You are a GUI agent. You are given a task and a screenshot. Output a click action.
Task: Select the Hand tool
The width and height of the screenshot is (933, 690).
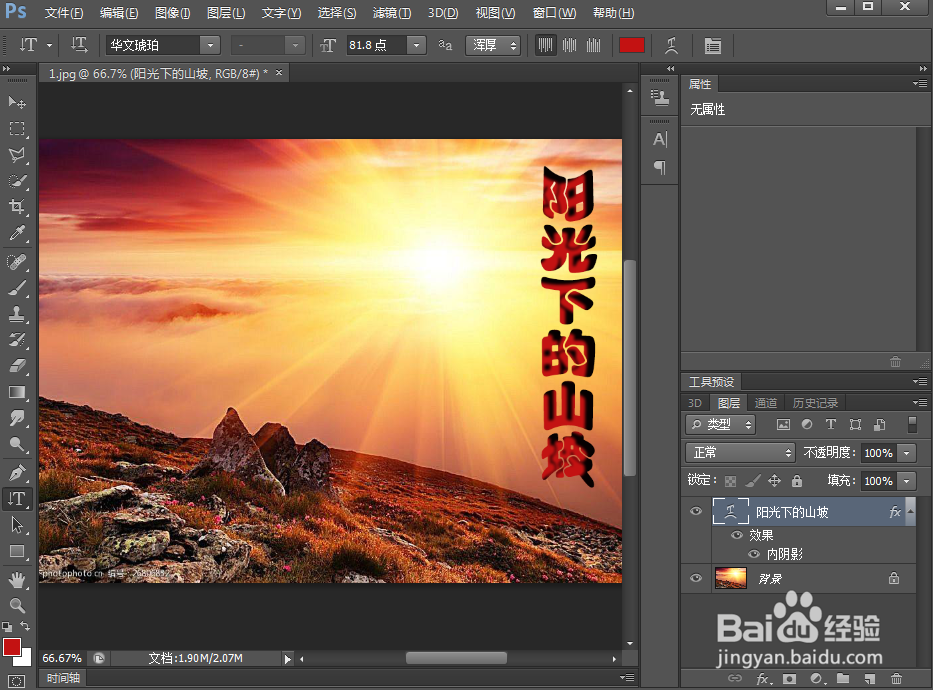16,578
